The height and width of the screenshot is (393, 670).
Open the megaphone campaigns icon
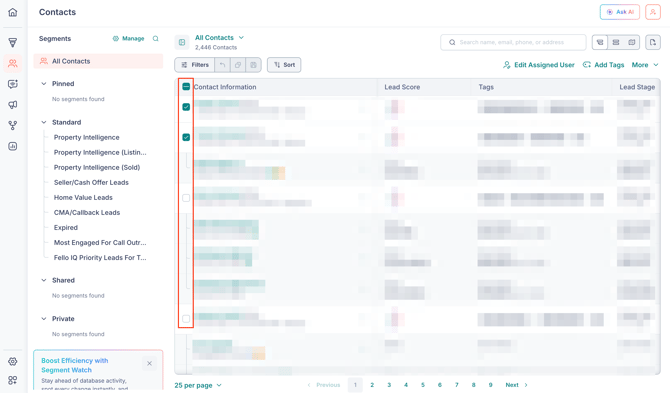point(13,105)
